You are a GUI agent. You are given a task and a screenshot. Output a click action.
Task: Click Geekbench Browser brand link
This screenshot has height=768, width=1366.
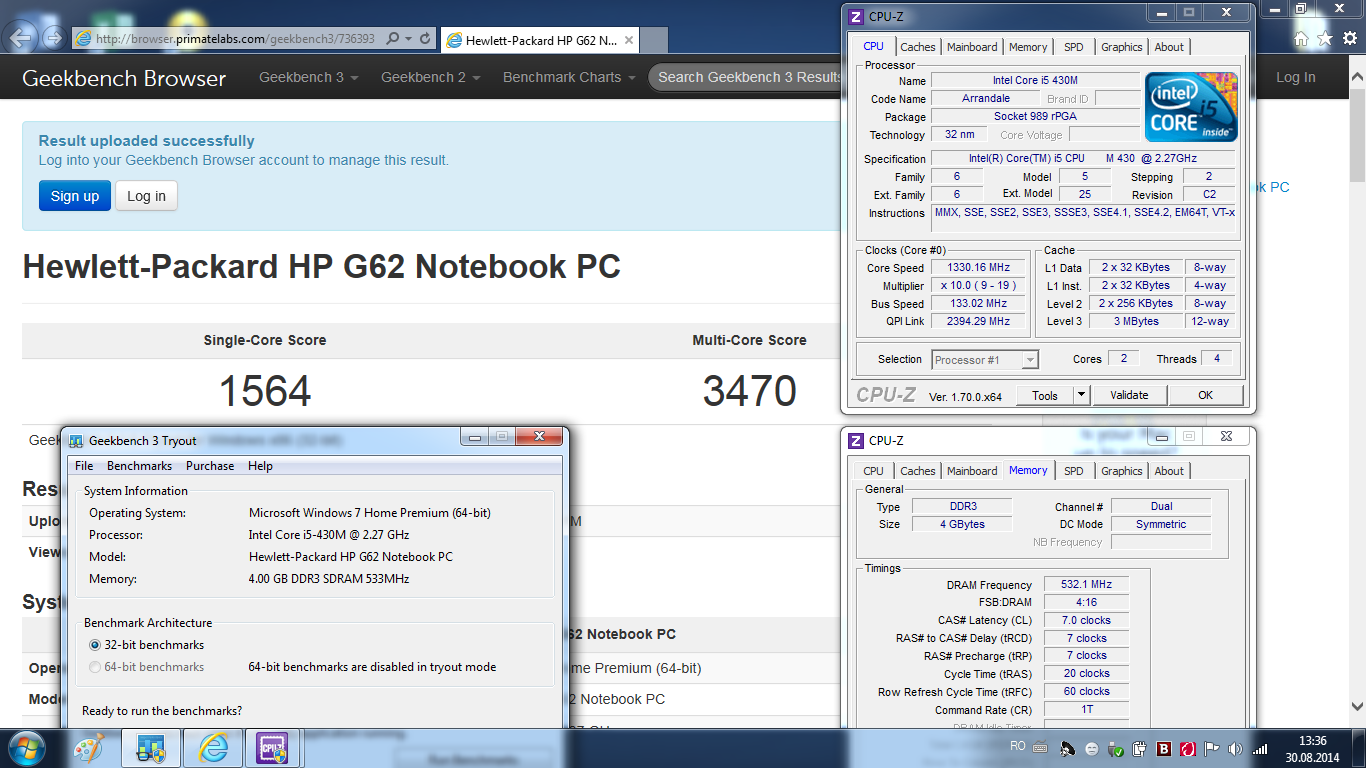tap(124, 78)
